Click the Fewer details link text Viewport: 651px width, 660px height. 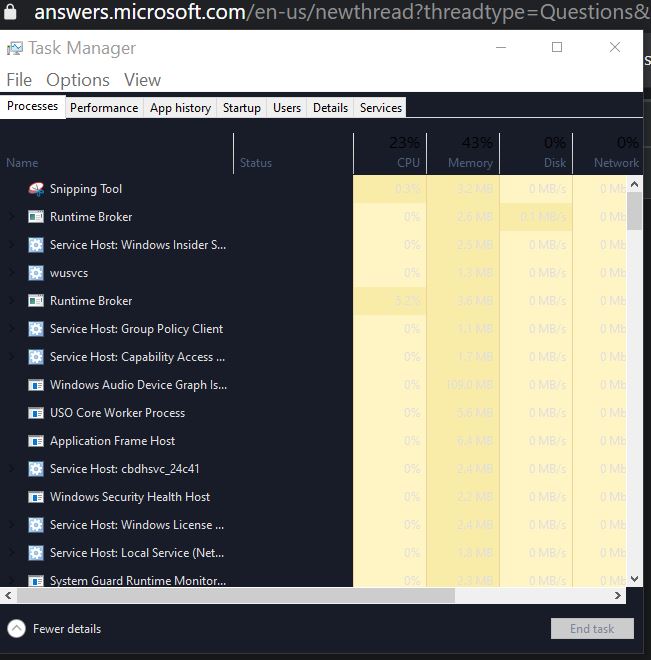point(67,629)
